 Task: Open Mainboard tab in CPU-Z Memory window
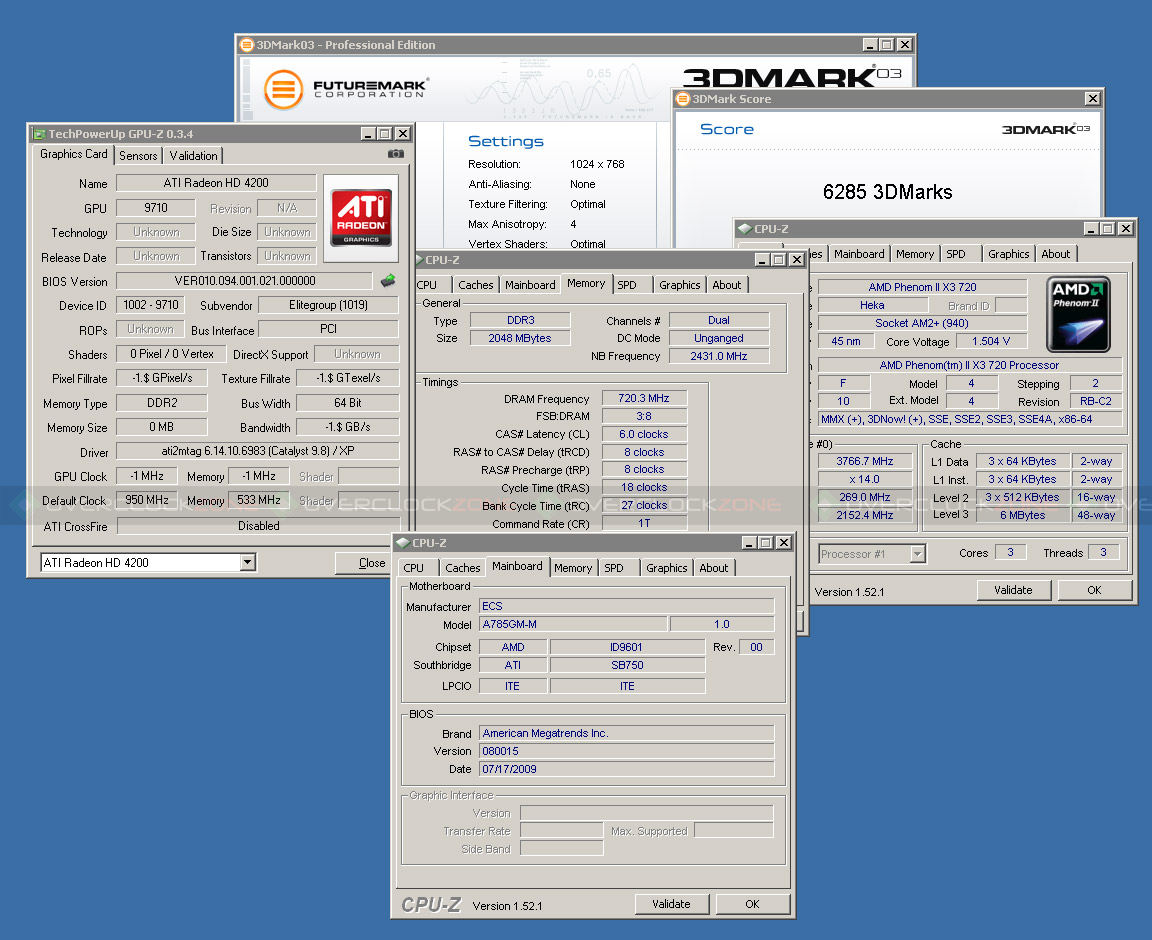point(530,285)
